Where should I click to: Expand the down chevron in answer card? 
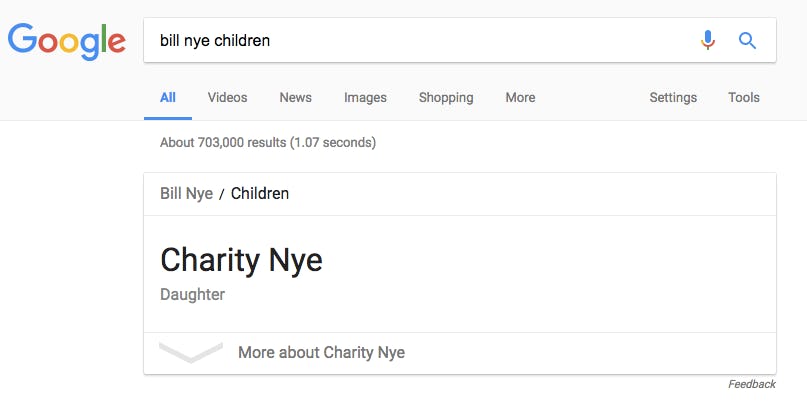190,352
